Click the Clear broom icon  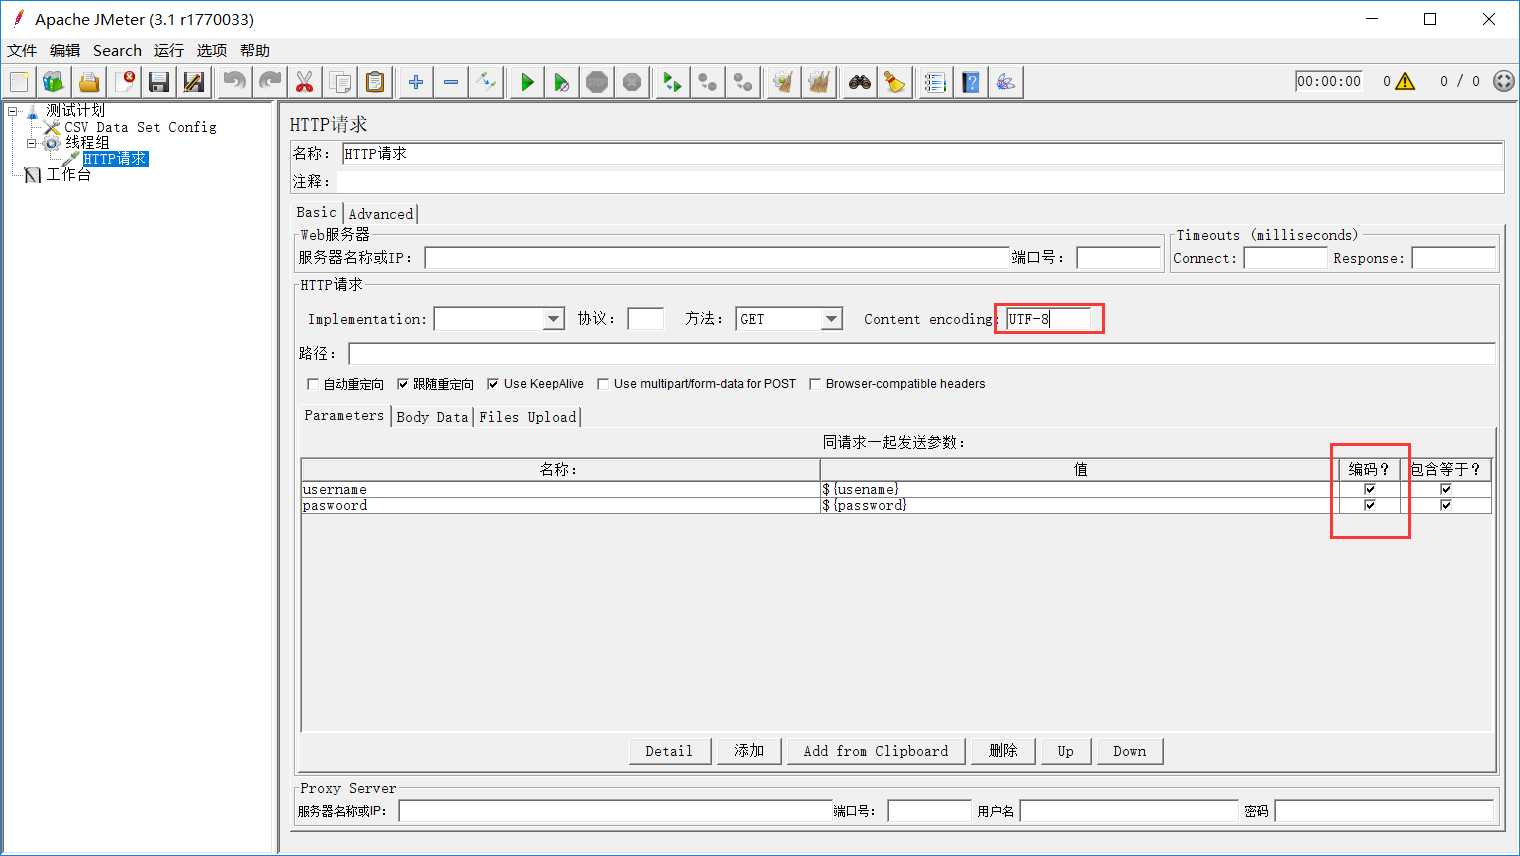coord(784,82)
